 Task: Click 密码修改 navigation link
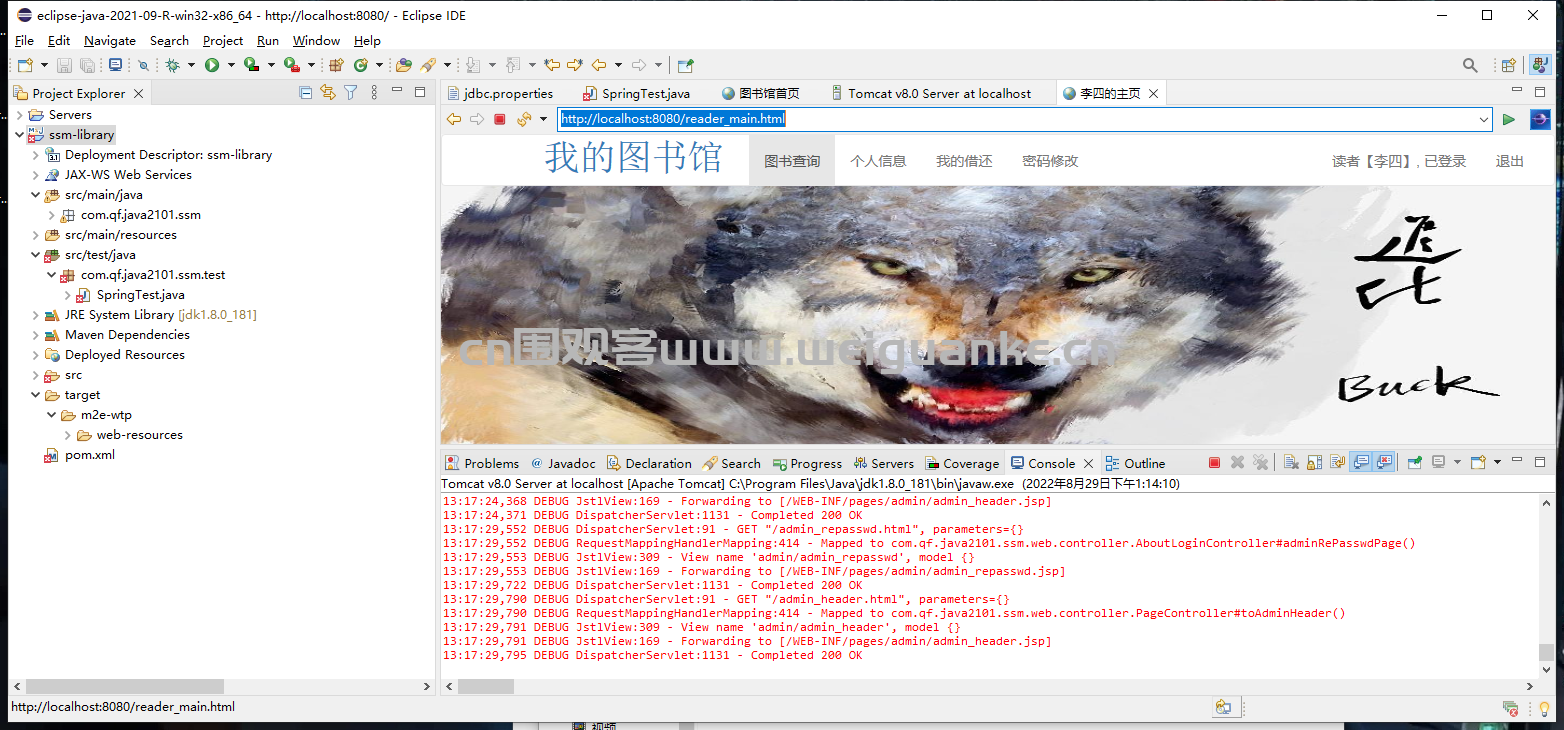click(x=1050, y=161)
